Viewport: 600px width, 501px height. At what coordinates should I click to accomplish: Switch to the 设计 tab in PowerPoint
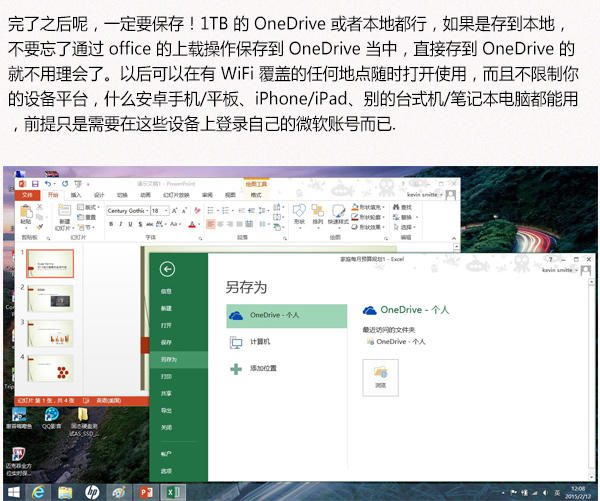tap(99, 195)
